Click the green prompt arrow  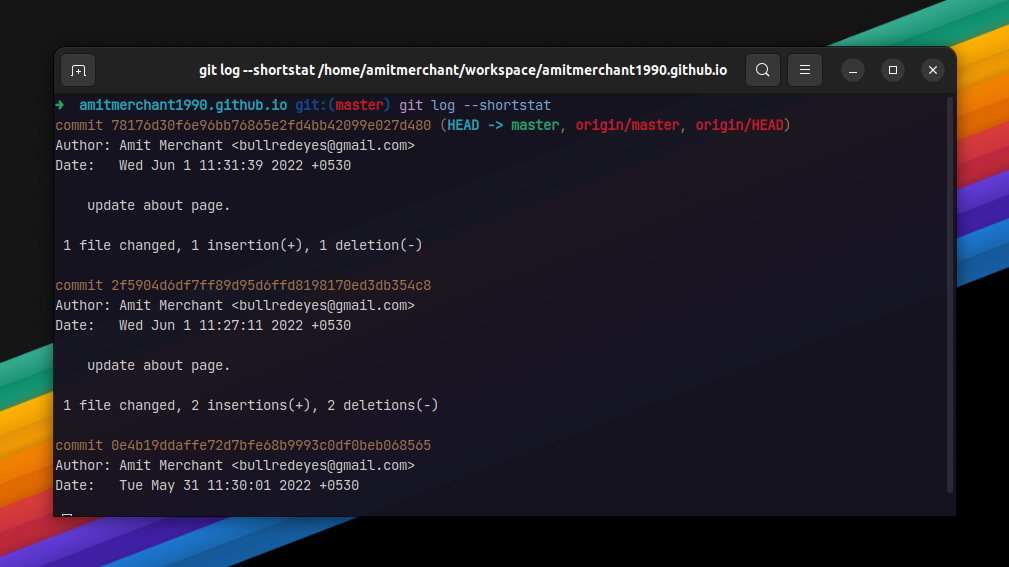click(x=60, y=105)
